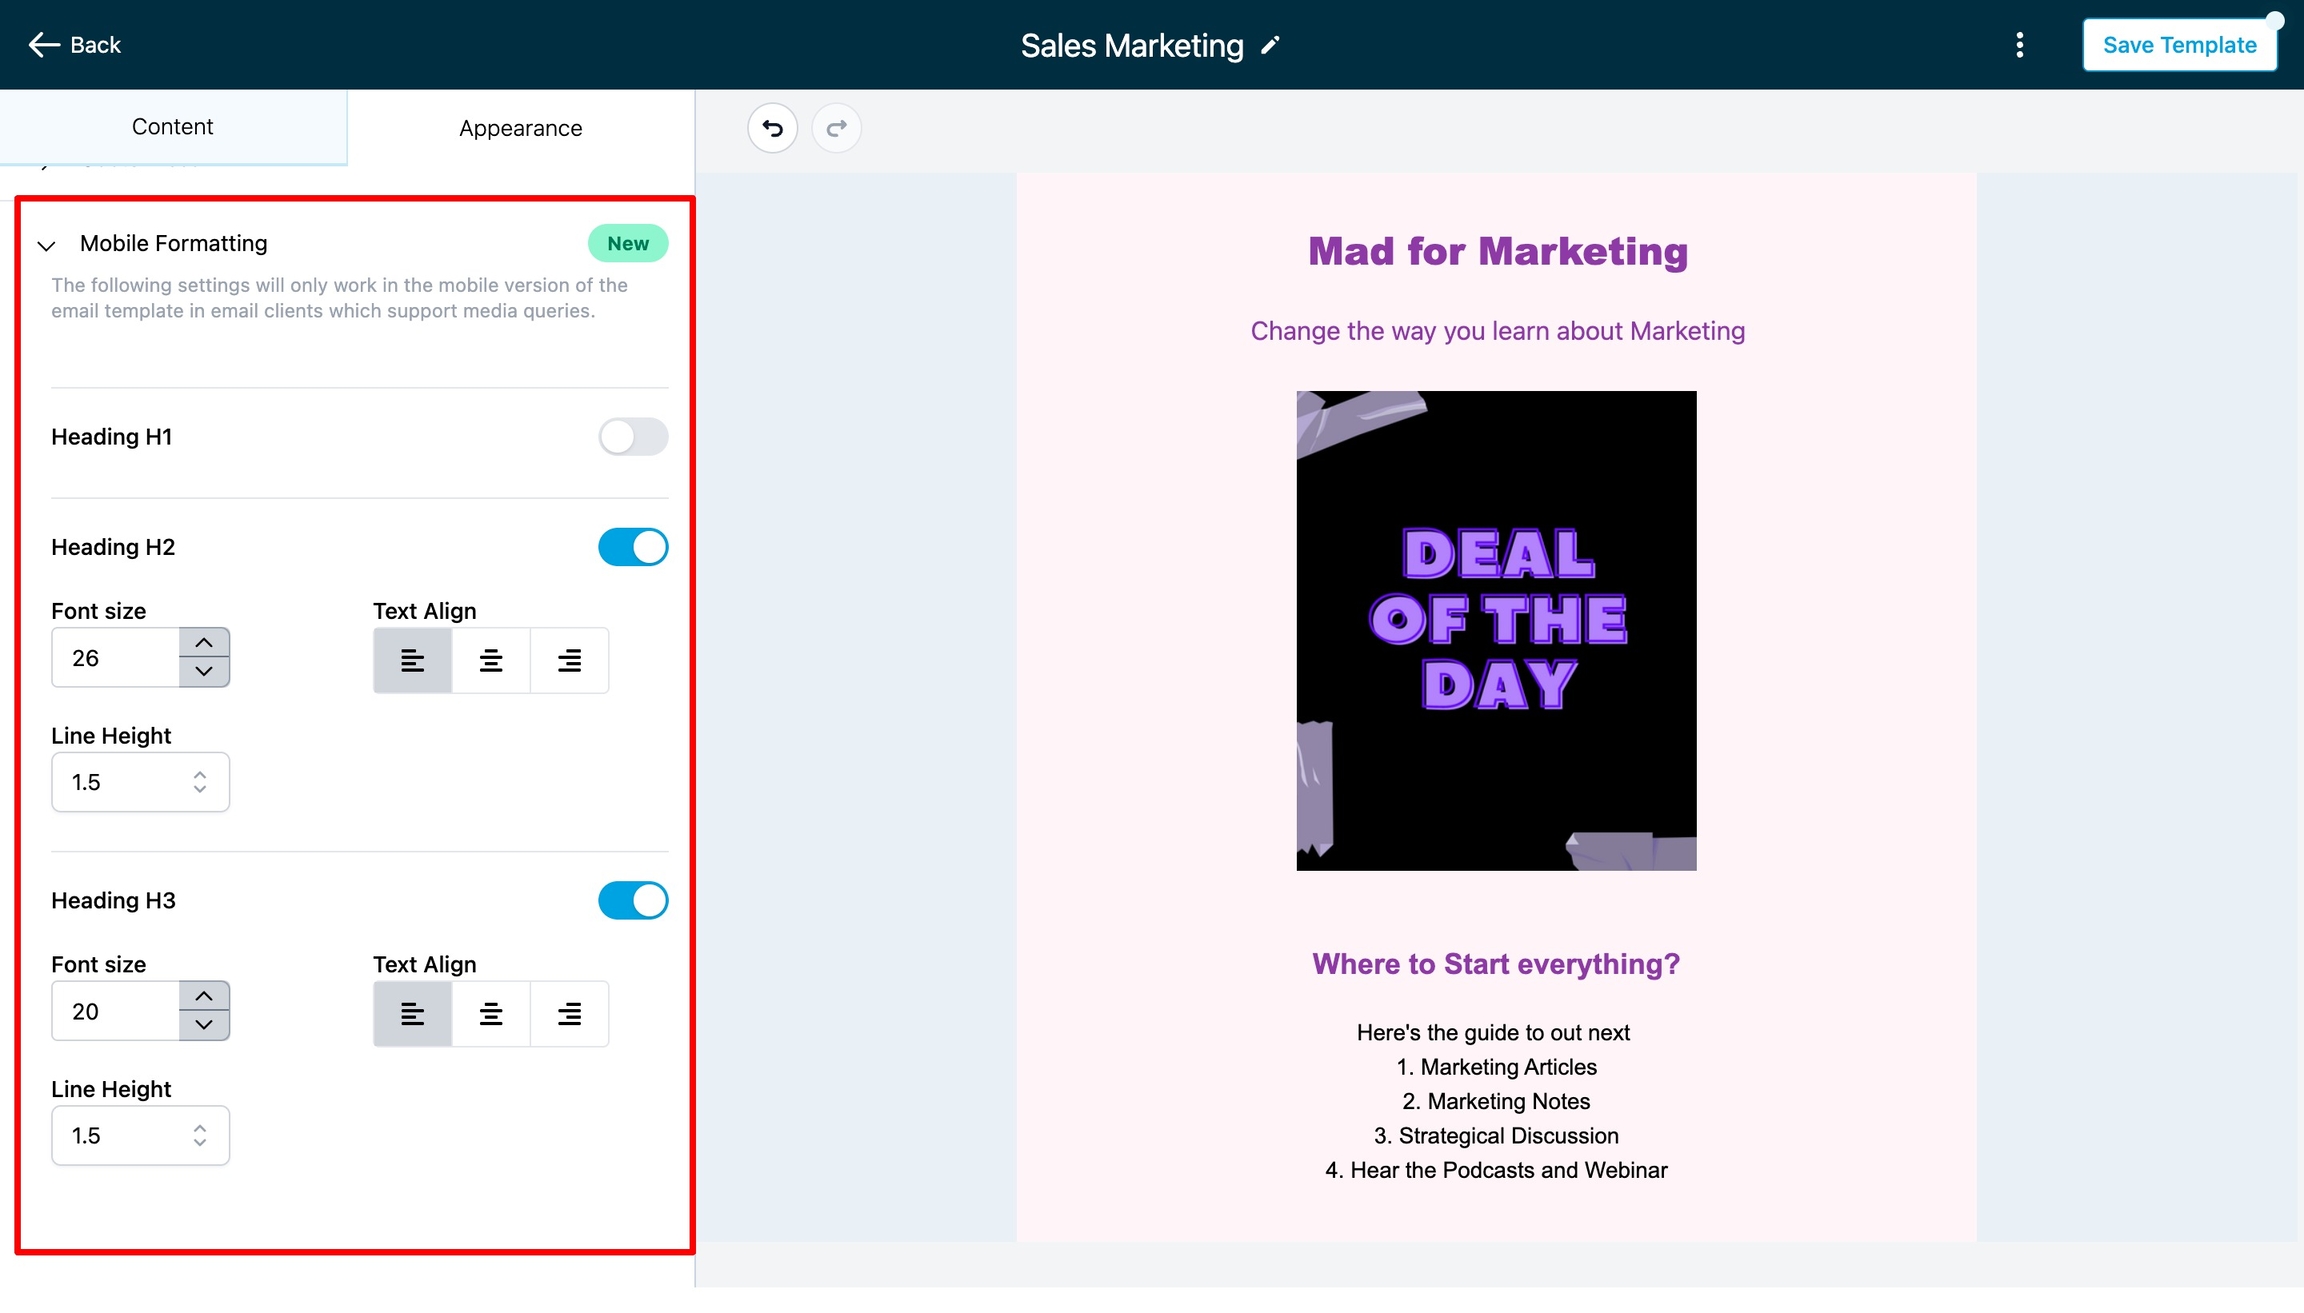Click the Save Template button
Viewport: 2304px width, 1313px height.
[x=2179, y=45]
